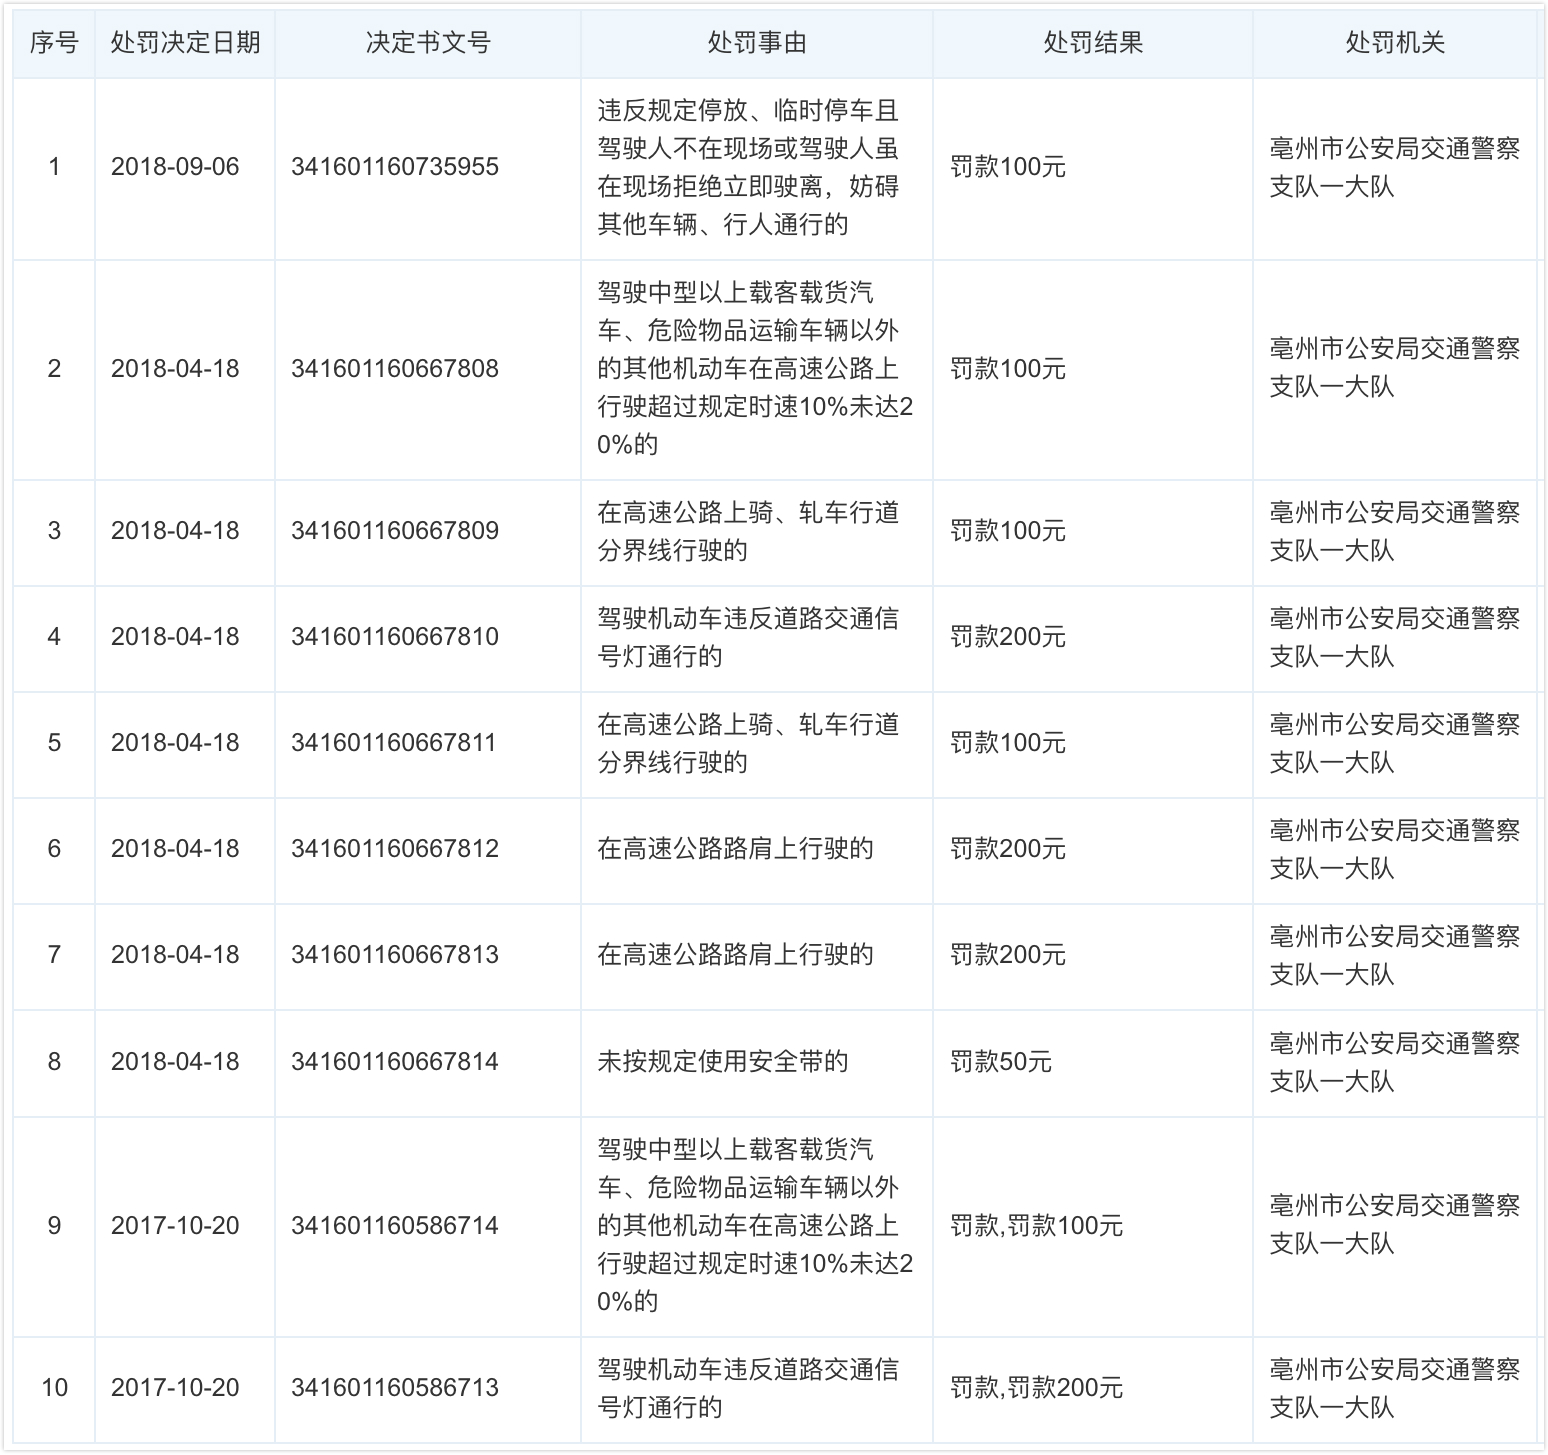Select document number 341601160667811

(394, 743)
